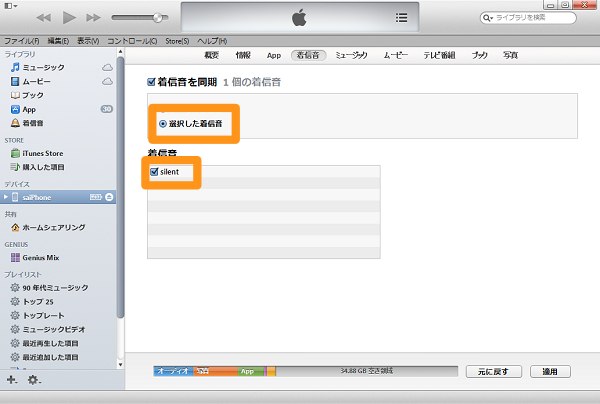Open iTunes Store in the sidebar

(42, 153)
